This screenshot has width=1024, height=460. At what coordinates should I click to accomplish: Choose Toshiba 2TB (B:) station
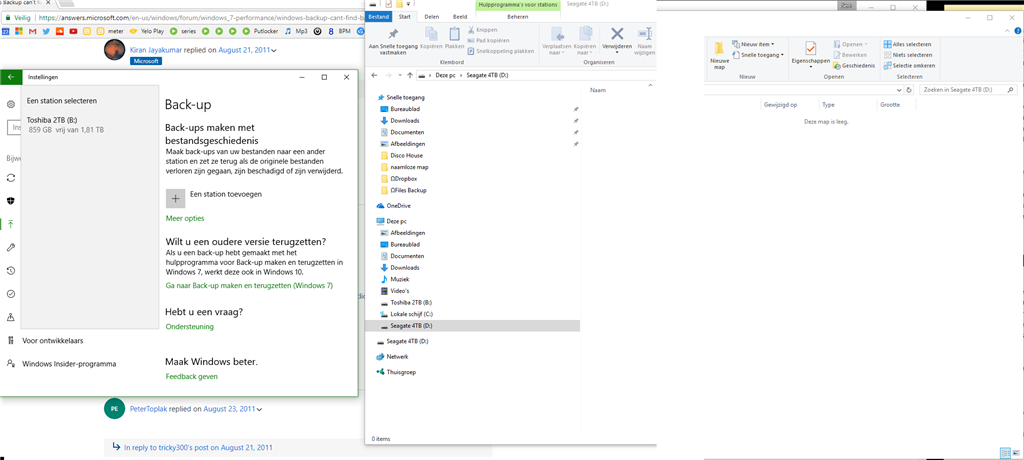[x=90, y=125]
